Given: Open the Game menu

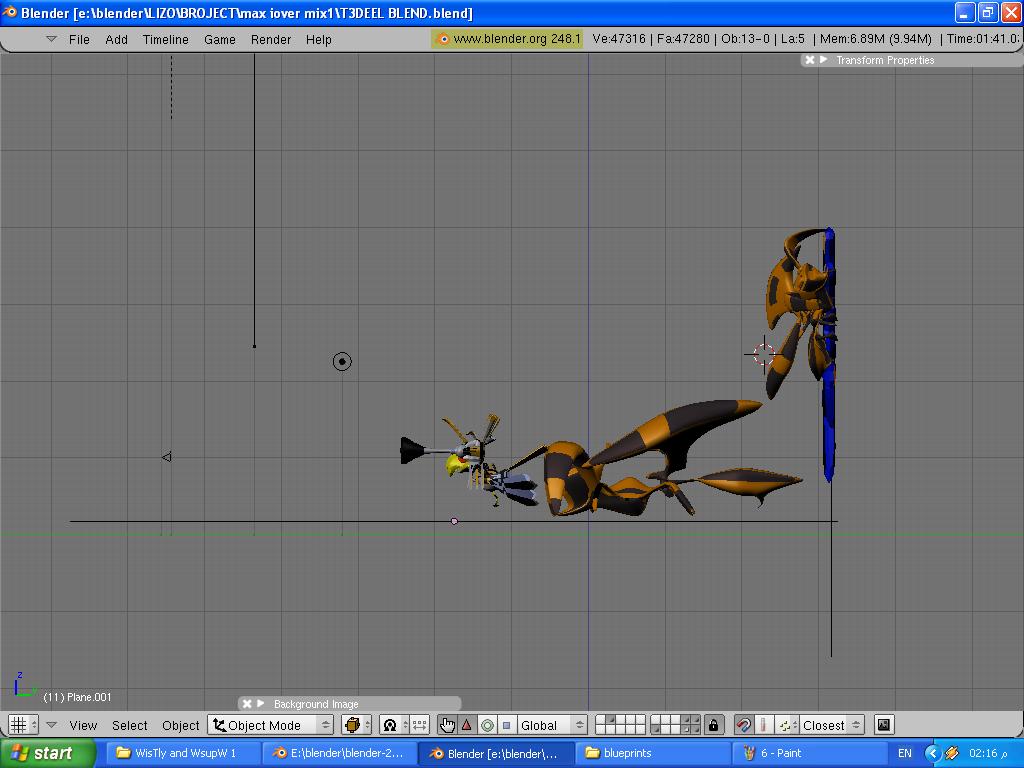Looking at the screenshot, I should (219, 39).
